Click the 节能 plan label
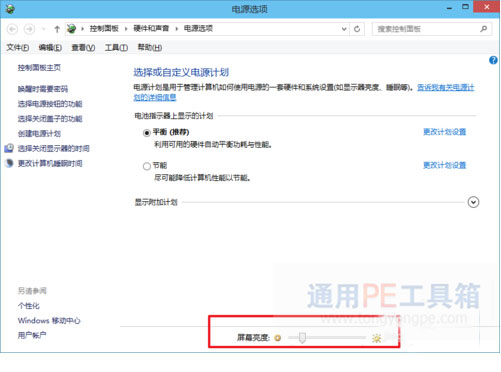501x372 pixels. [160, 165]
